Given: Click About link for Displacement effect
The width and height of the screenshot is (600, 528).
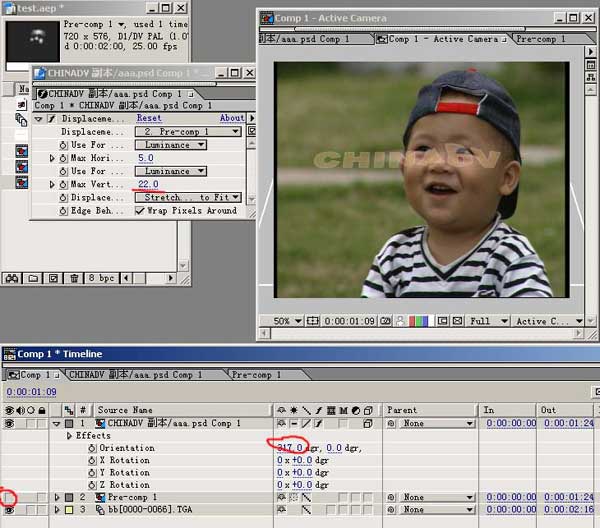Looking at the screenshot, I should [232, 118].
